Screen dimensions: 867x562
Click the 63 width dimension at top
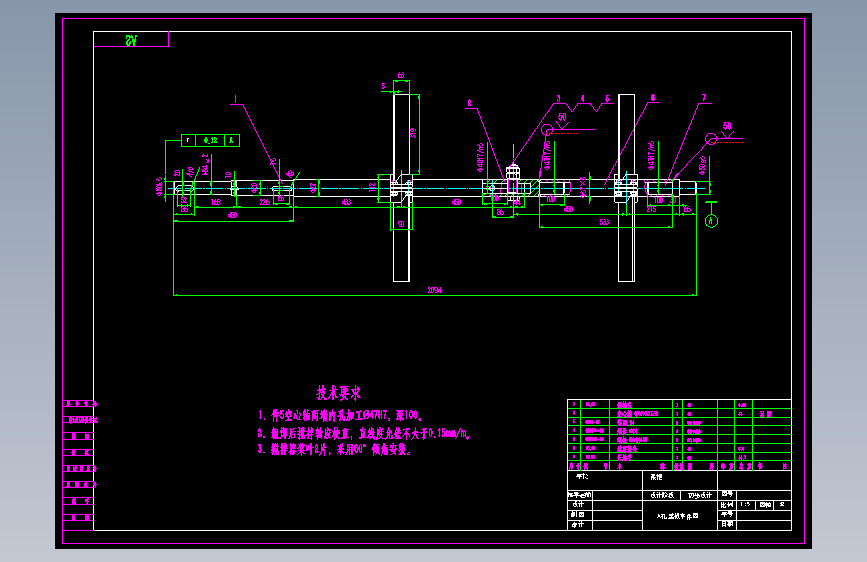tap(401, 75)
